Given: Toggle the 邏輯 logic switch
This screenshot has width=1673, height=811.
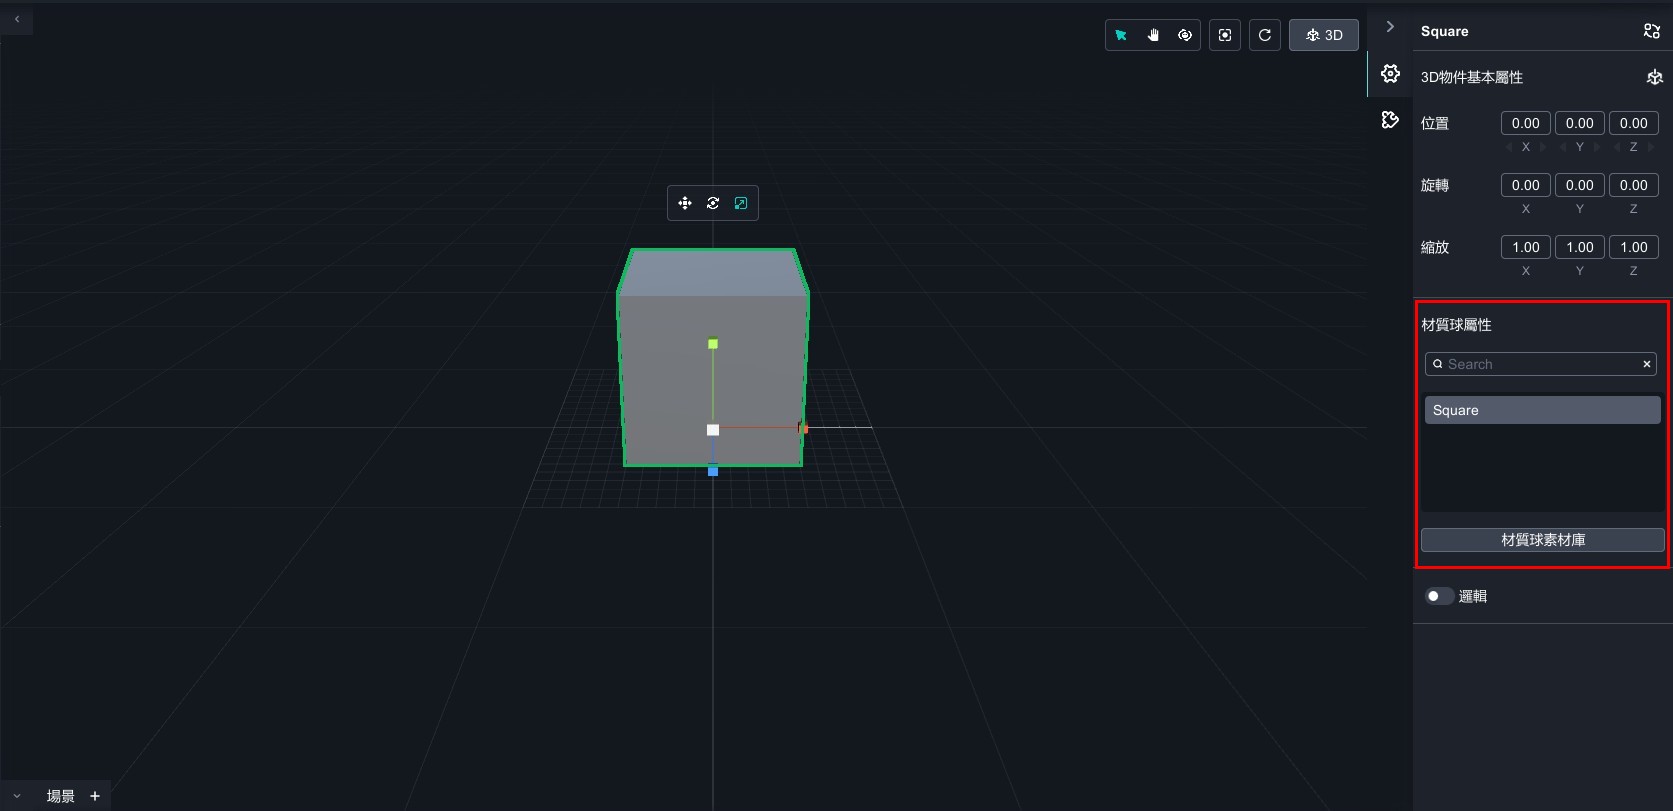Looking at the screenshot, I should (x=1439, y=596).
